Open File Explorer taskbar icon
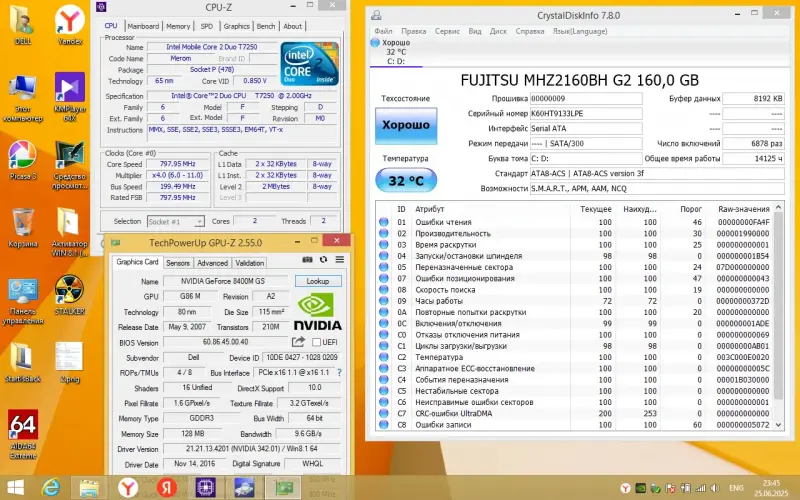The image size is (800, 500). 89,488
